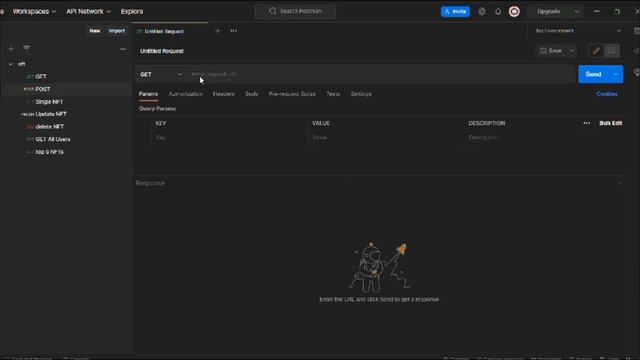Click the blue Invite button
The width and height of the screenshot is (640, 360).
[x=455, y=11]
